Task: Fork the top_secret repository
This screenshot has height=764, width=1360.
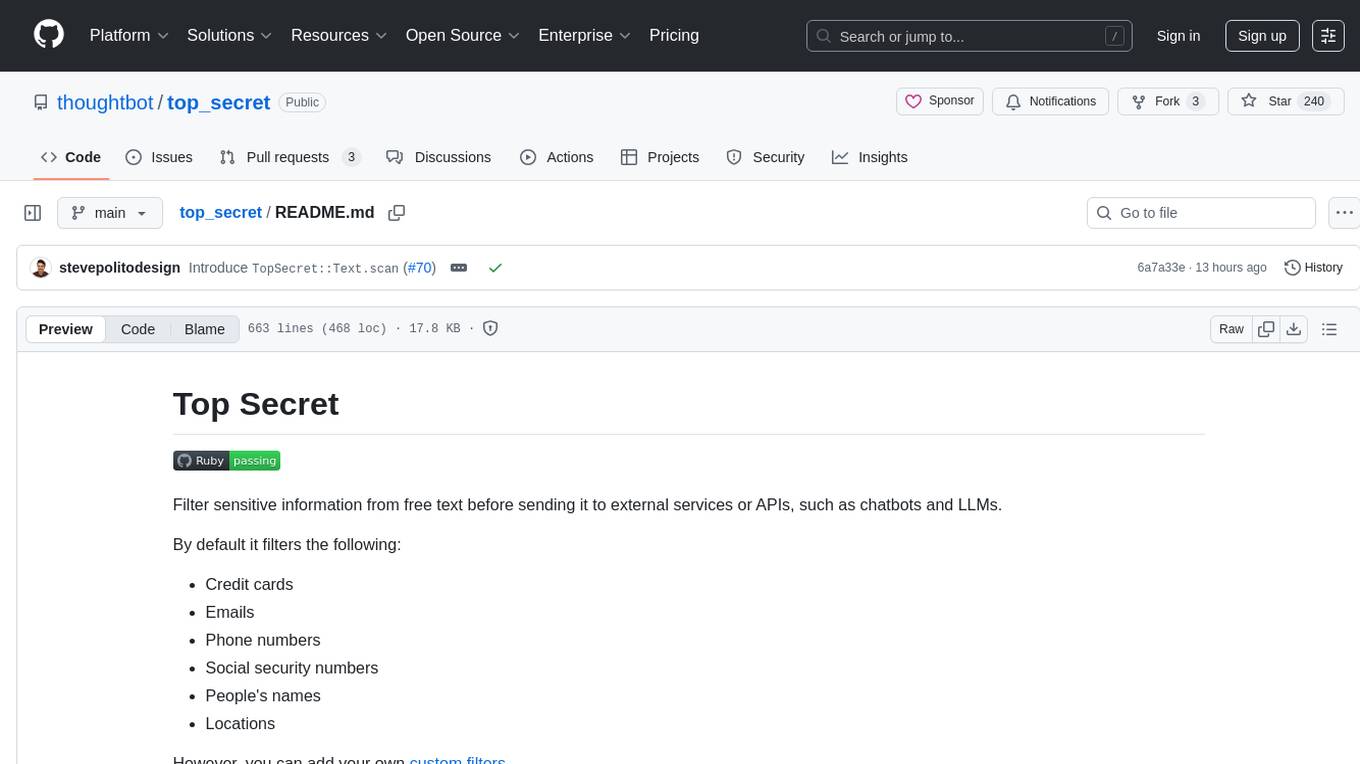Action: 1167,101
